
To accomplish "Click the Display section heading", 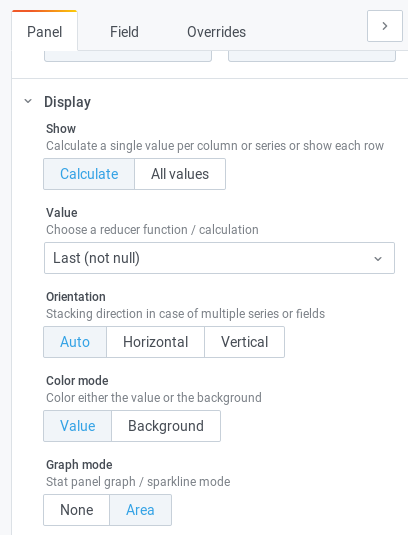I will (68, 102).
